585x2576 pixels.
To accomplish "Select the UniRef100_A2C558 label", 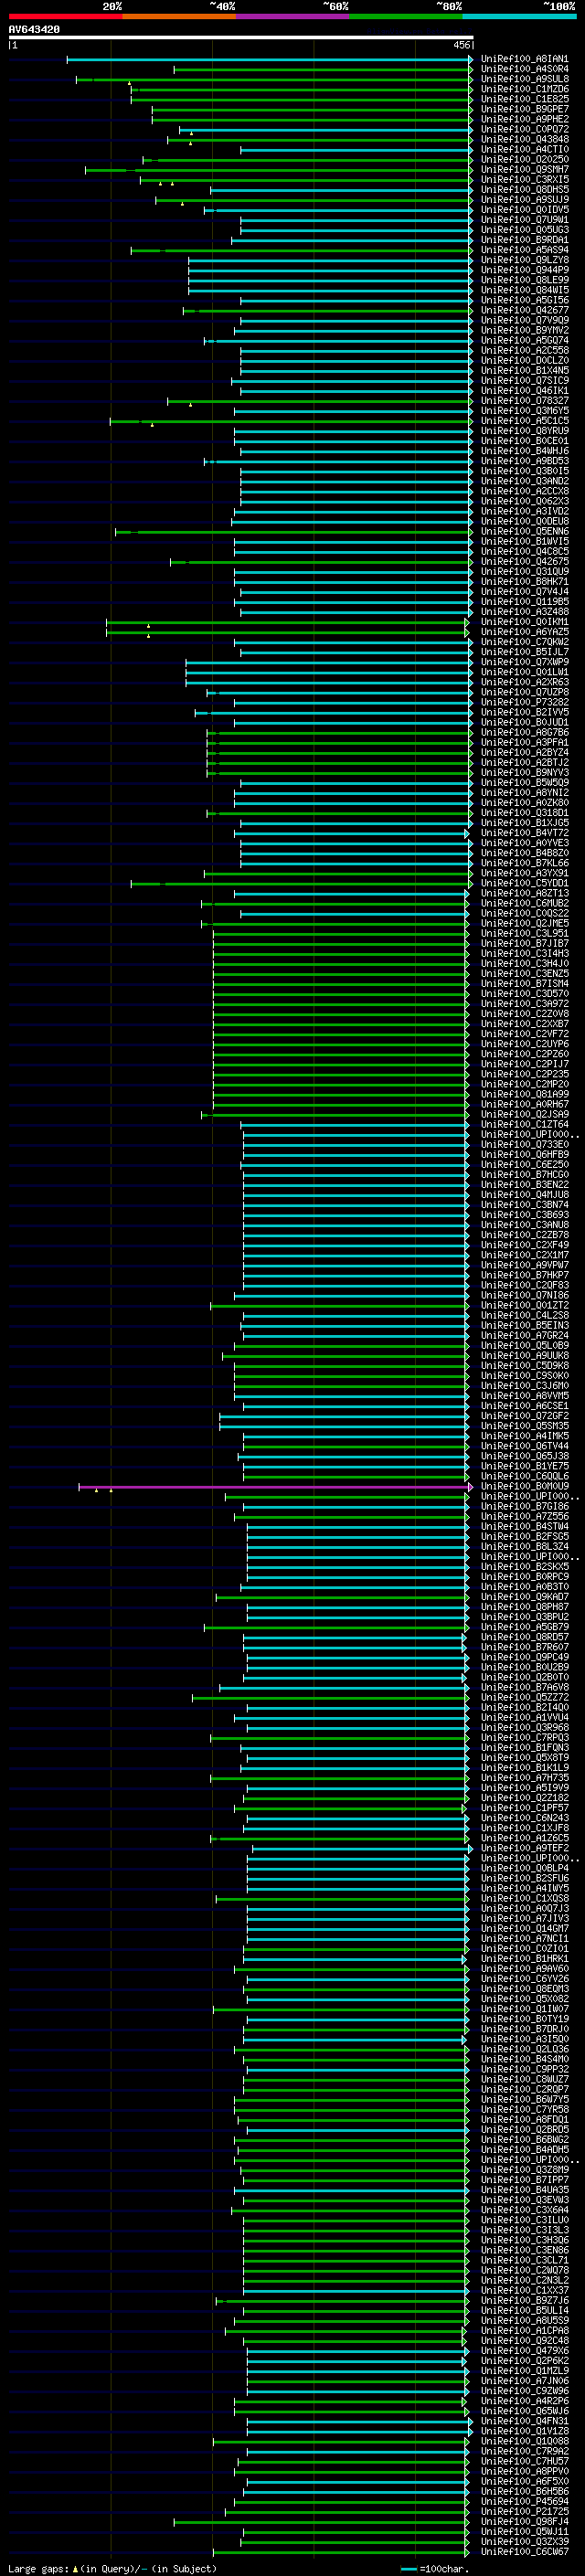I will pyautogui.click(x=525, y=350).
